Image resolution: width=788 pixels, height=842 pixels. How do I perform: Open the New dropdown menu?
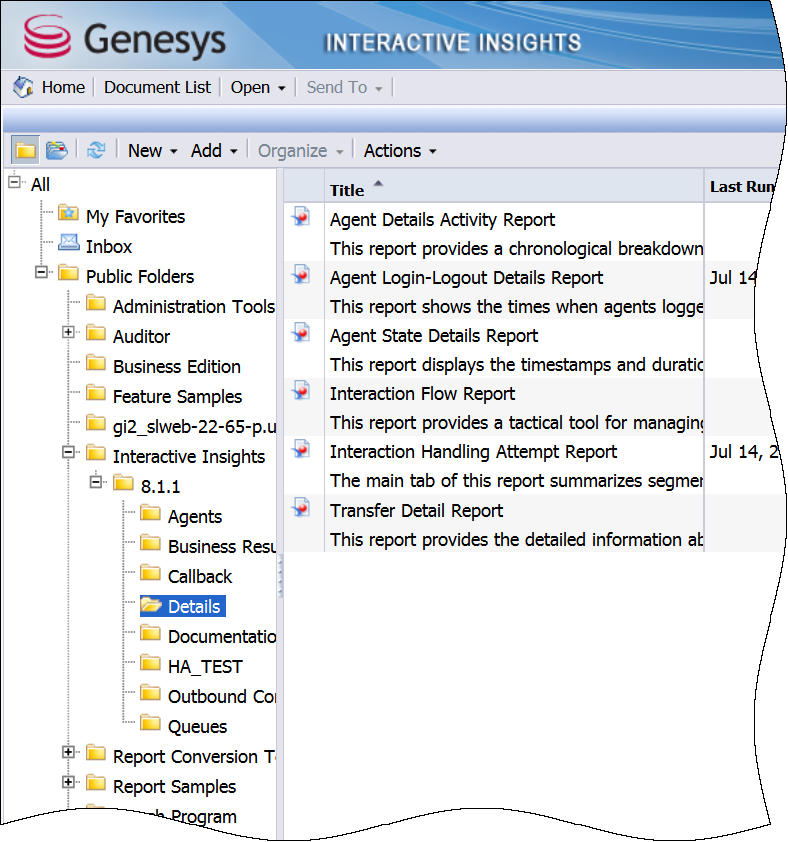[x=152, y=151]
